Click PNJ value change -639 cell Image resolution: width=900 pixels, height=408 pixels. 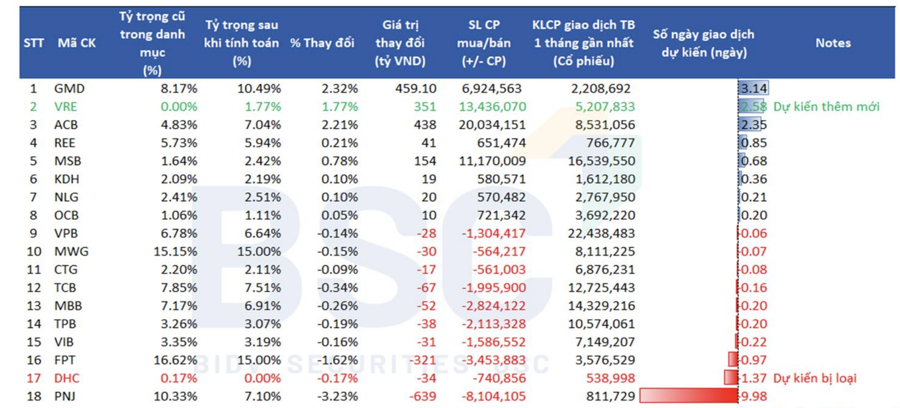[422, 396]
